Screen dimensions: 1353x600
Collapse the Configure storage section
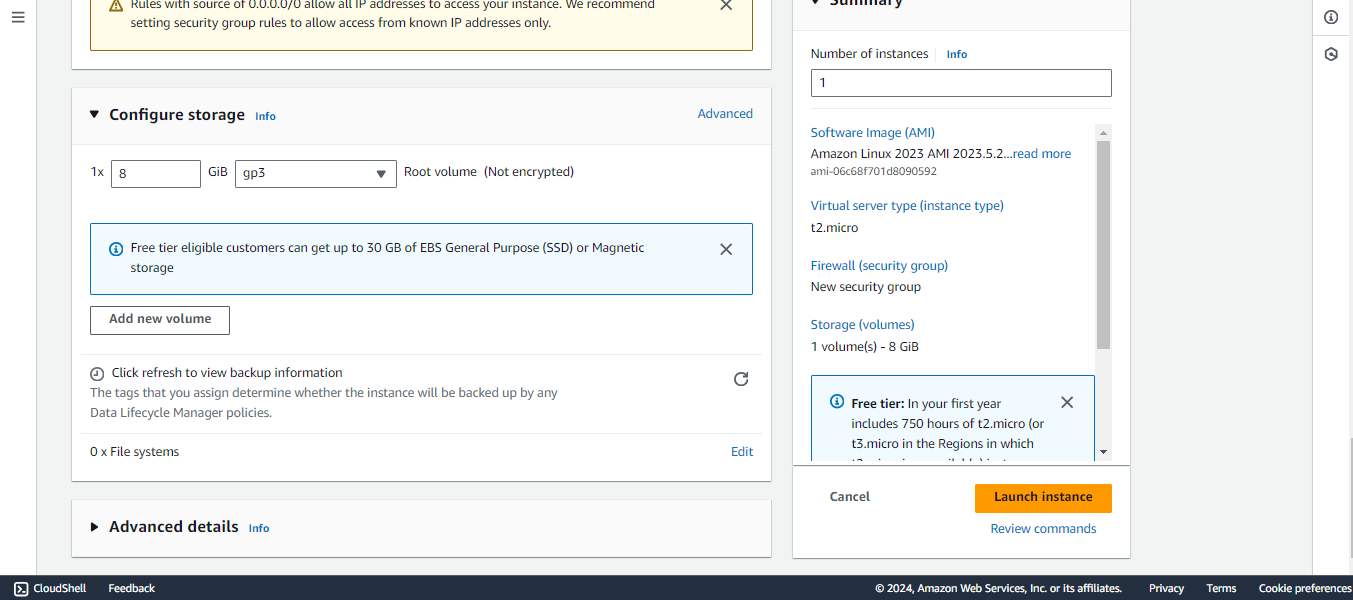click(93, 114)
